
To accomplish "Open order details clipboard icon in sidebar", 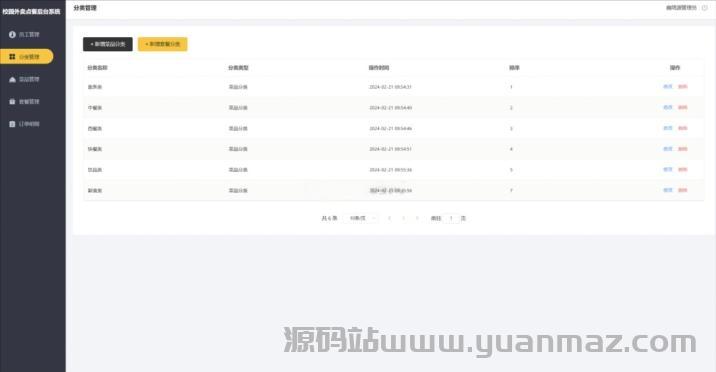I will pyautogui.click(x=12, y=124).
